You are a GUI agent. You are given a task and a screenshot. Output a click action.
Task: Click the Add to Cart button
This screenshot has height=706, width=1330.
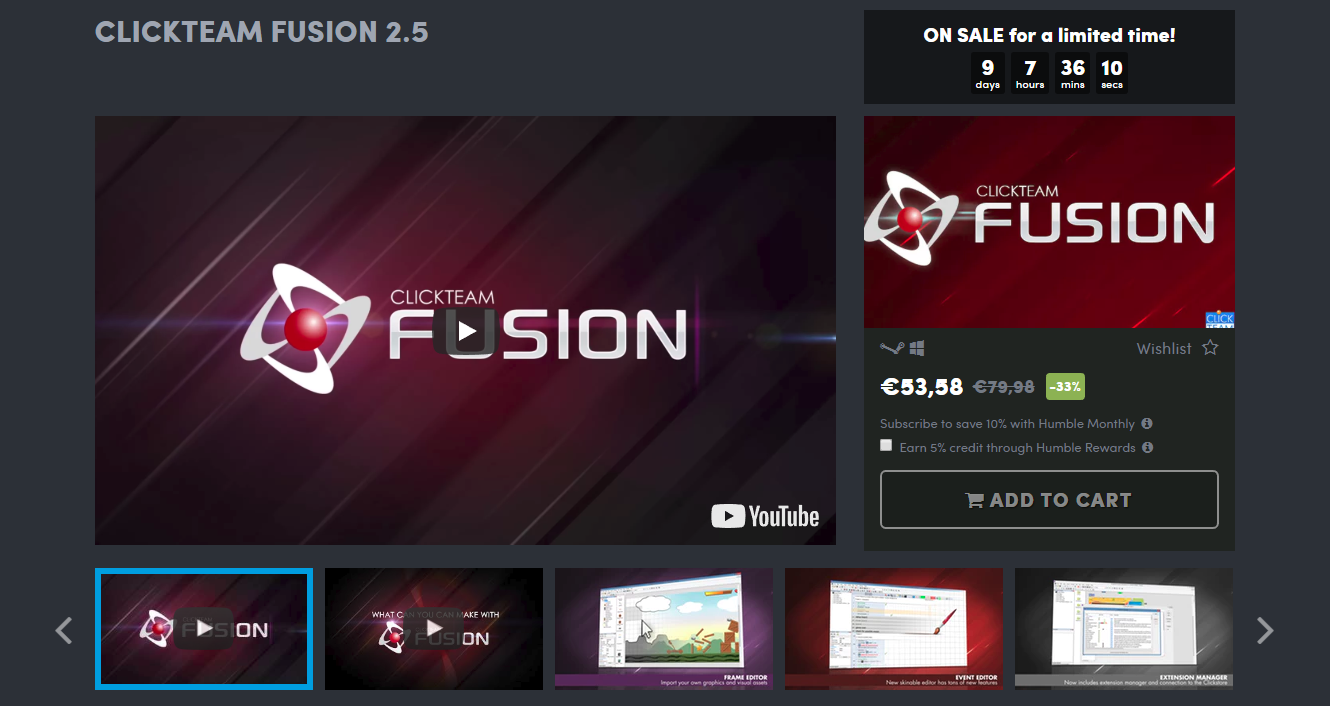(x=1049, y=499)
